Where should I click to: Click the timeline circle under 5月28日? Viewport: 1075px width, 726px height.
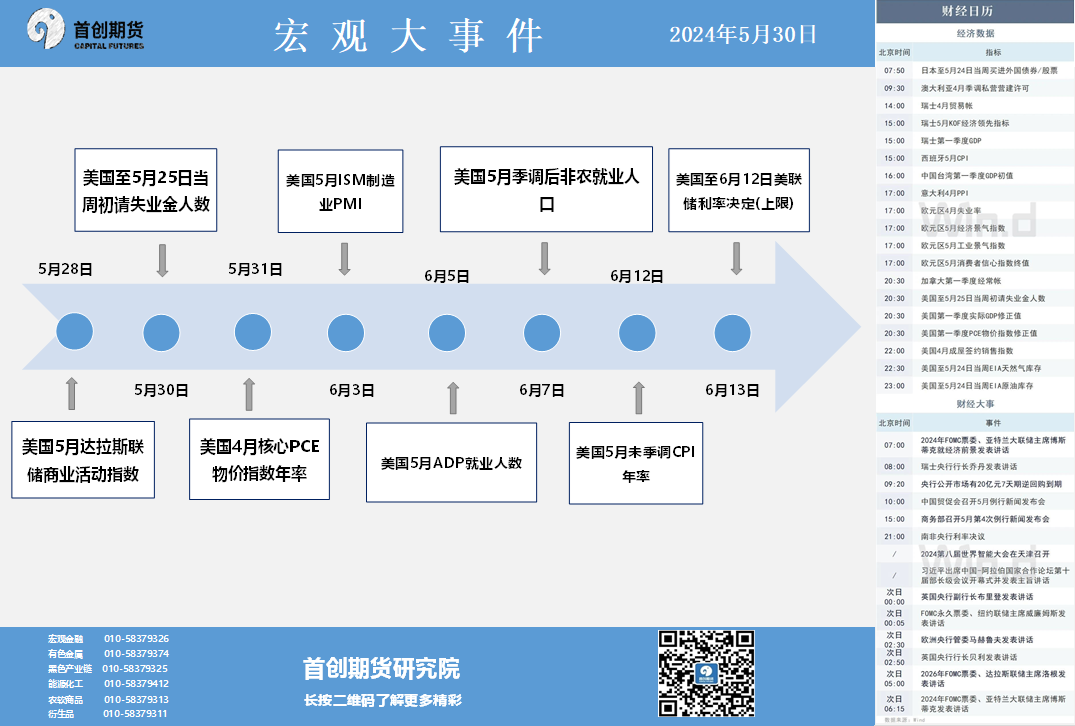74,332
